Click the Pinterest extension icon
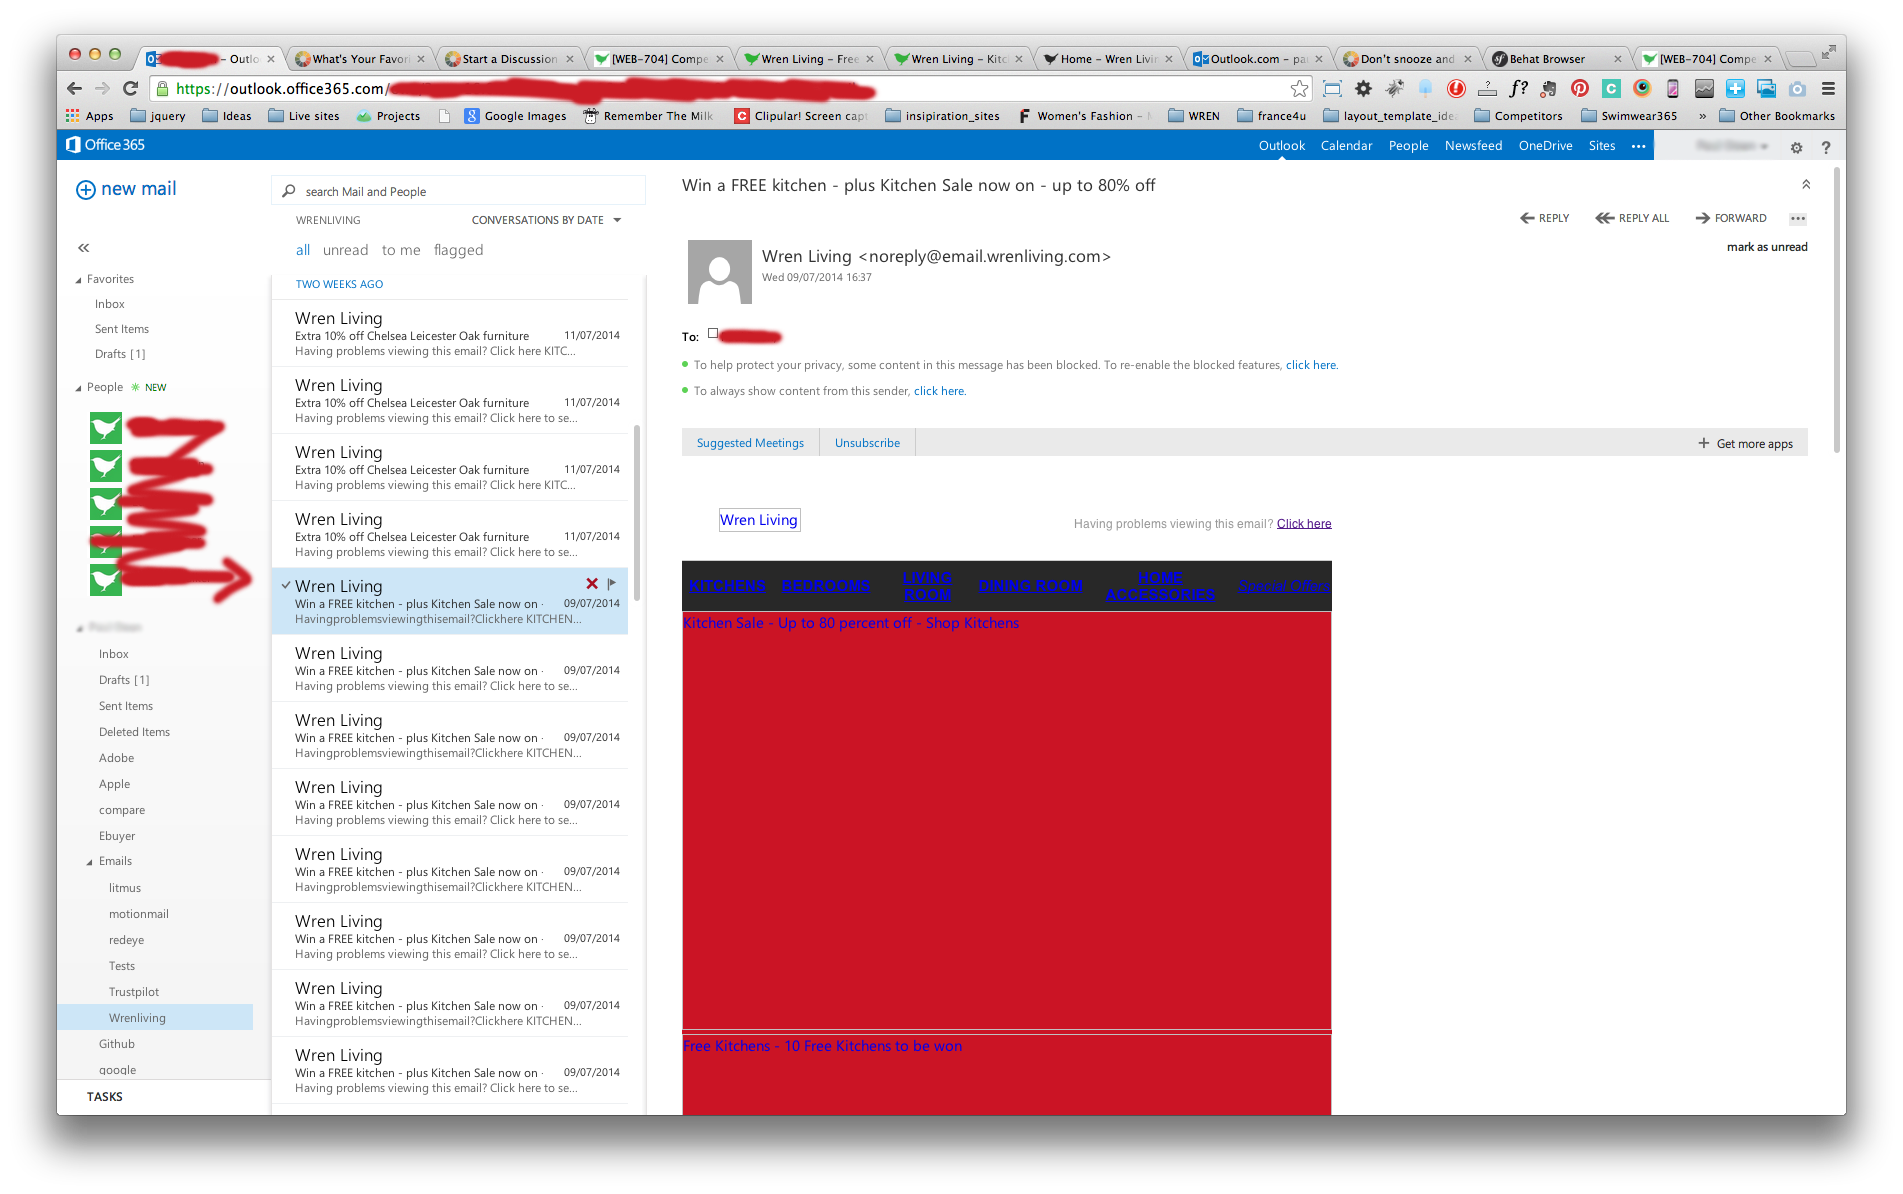The height and width of the screenshot is (1194, 1903). [x=1580, y=89]
